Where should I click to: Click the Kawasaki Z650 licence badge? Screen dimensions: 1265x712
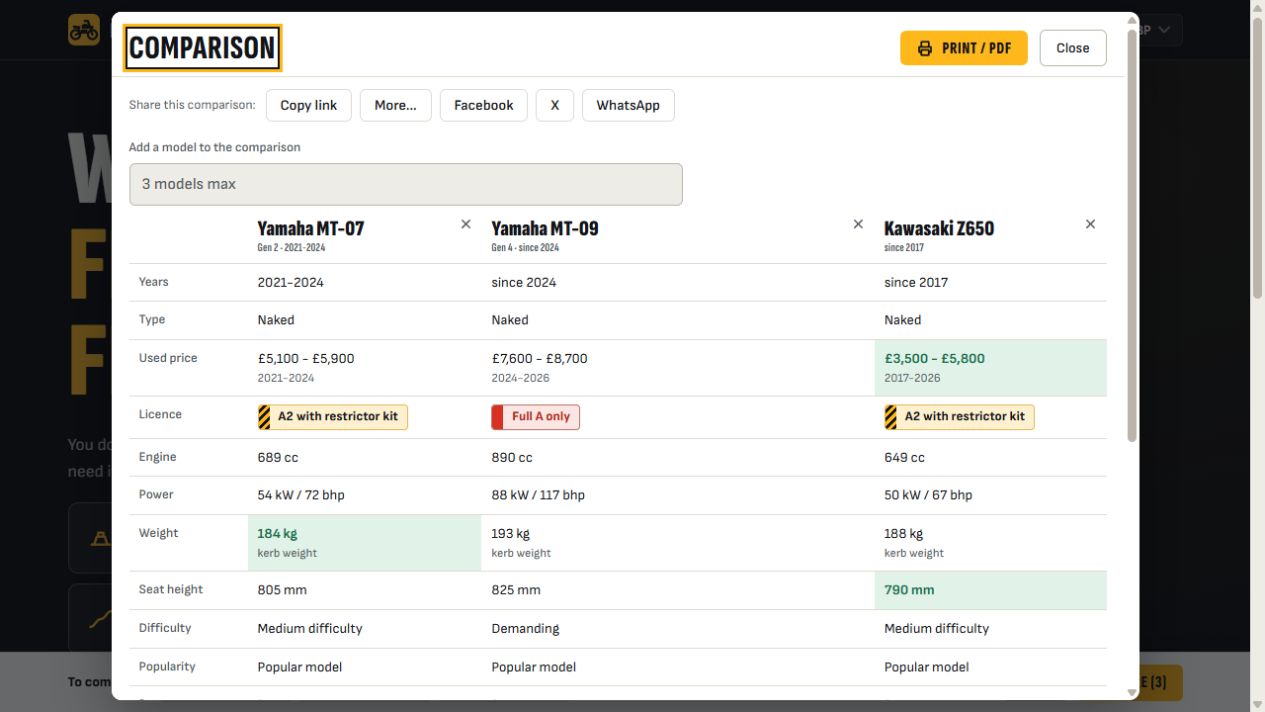(x=959, y=417)
